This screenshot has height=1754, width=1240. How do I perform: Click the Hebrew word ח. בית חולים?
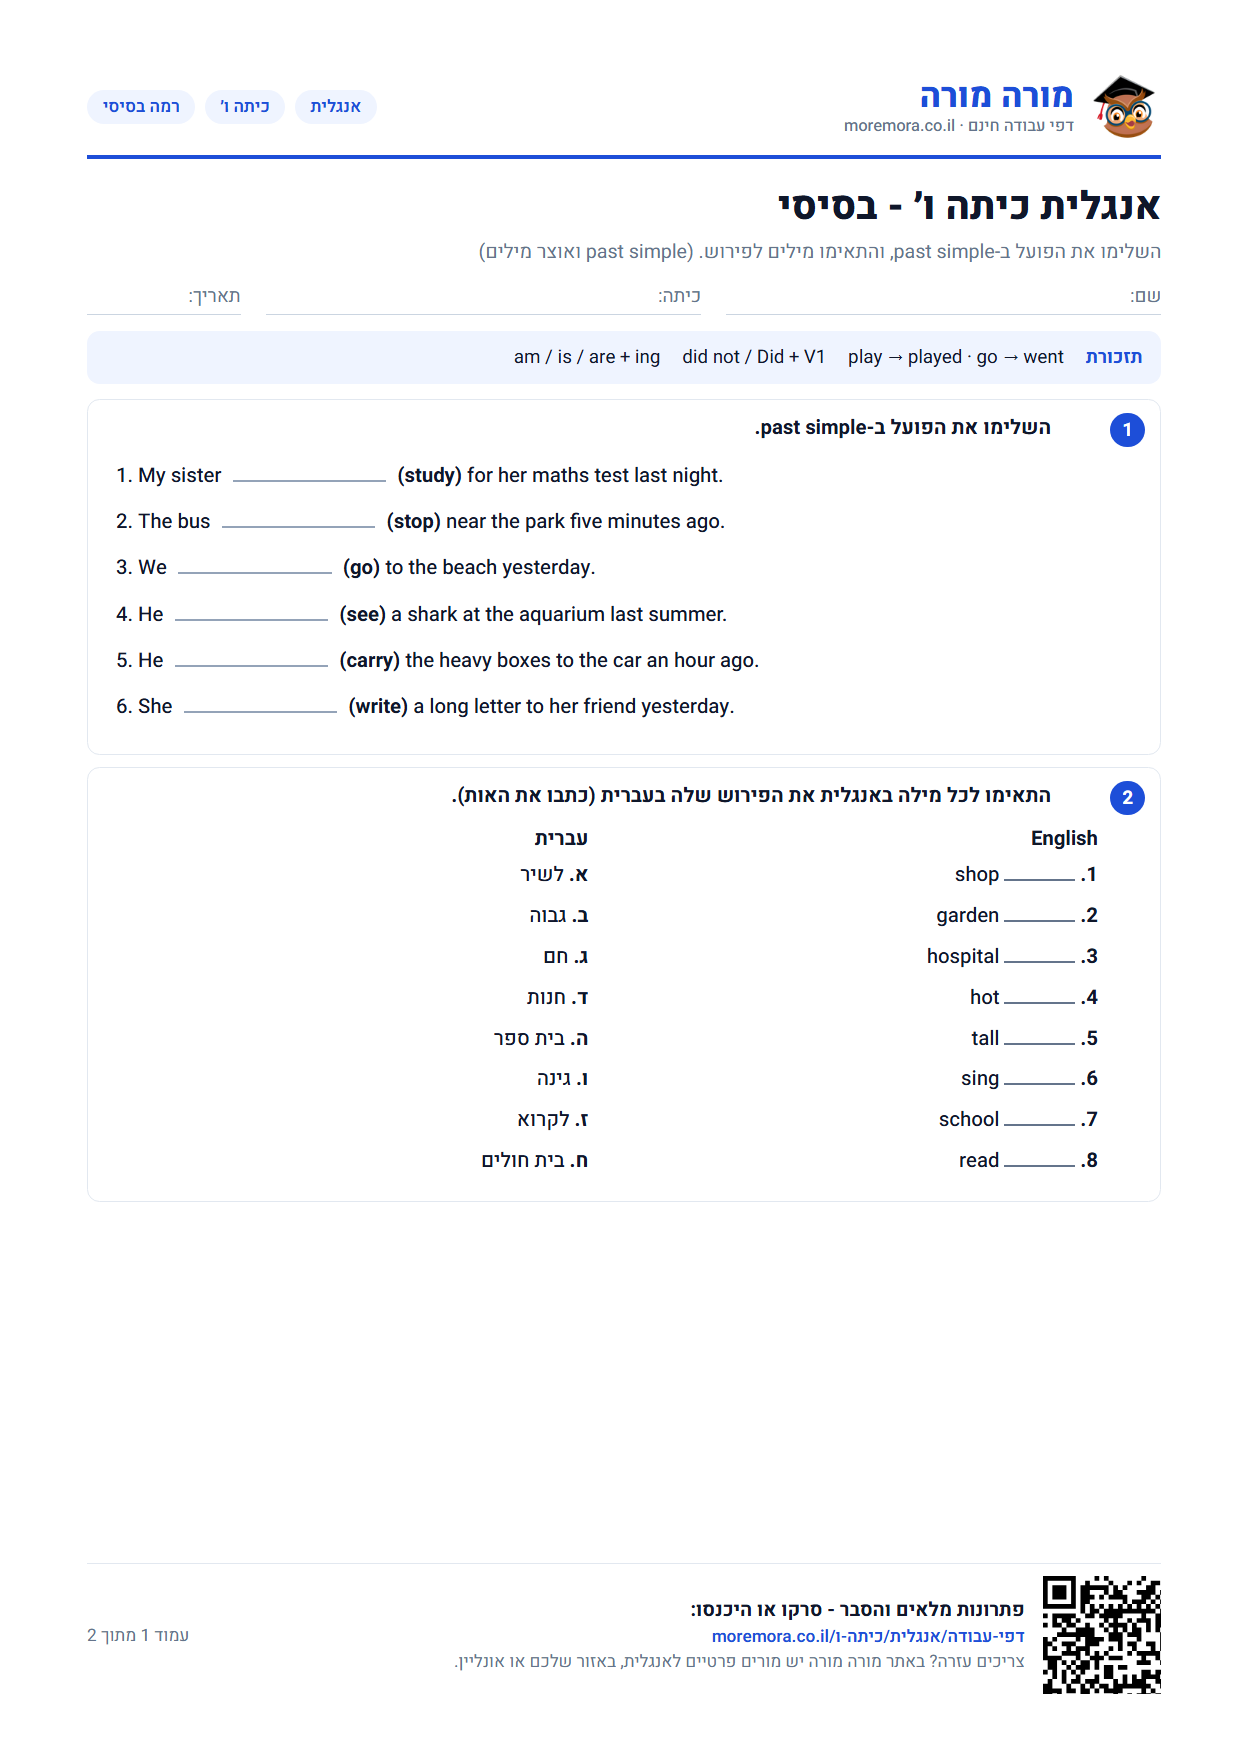tap(535, 1161)
